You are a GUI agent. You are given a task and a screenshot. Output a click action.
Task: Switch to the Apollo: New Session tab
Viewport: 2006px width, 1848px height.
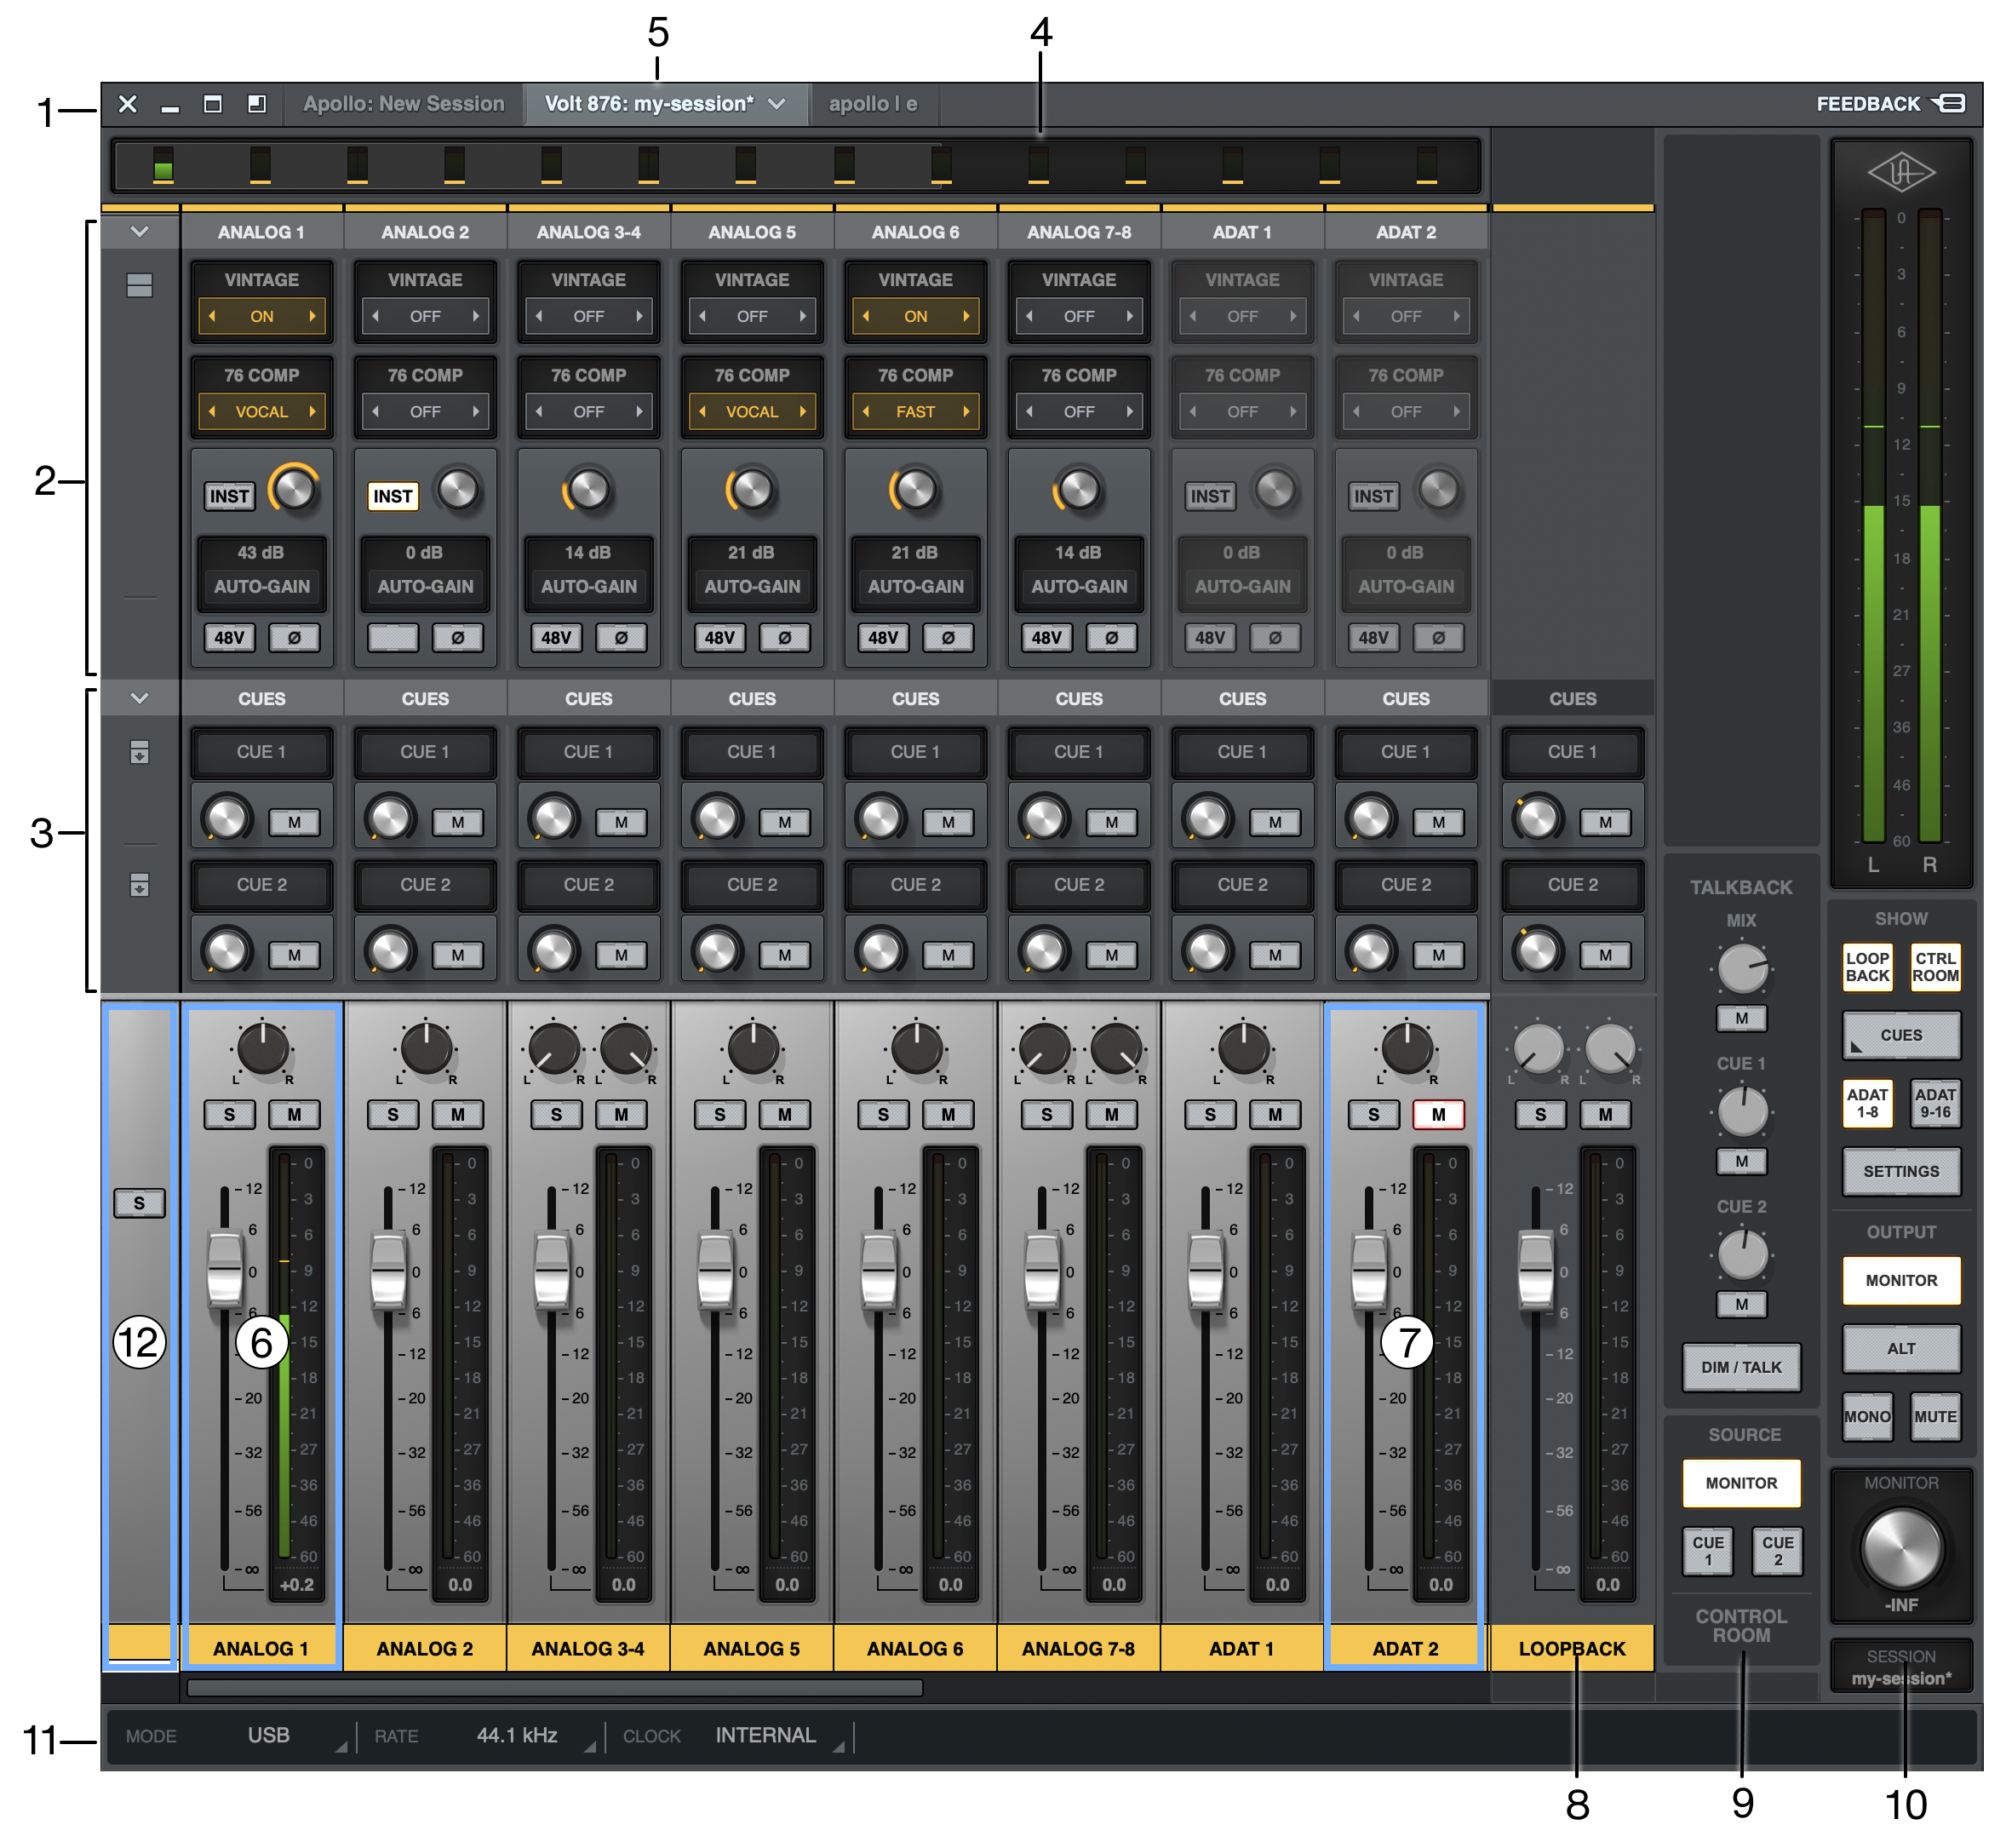click(404, 104)
